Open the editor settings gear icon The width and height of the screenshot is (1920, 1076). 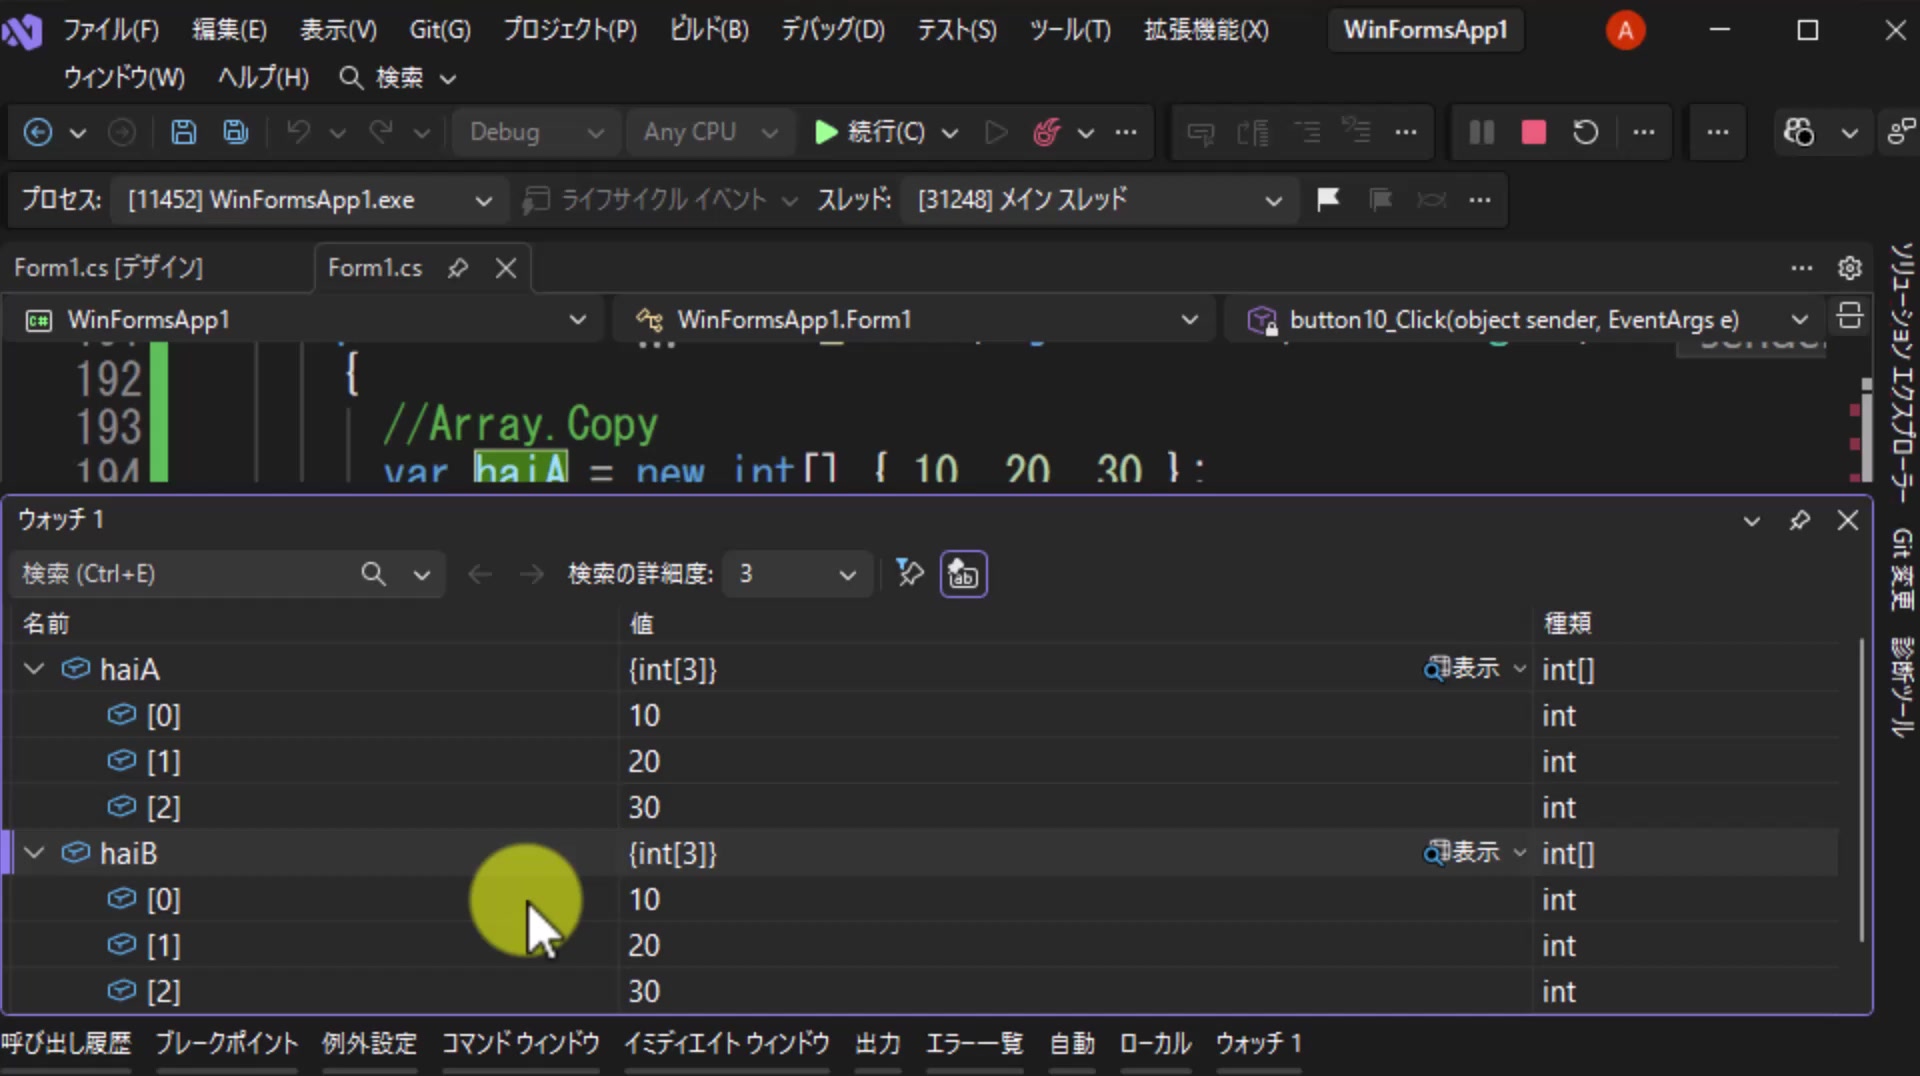(1850, 268)
